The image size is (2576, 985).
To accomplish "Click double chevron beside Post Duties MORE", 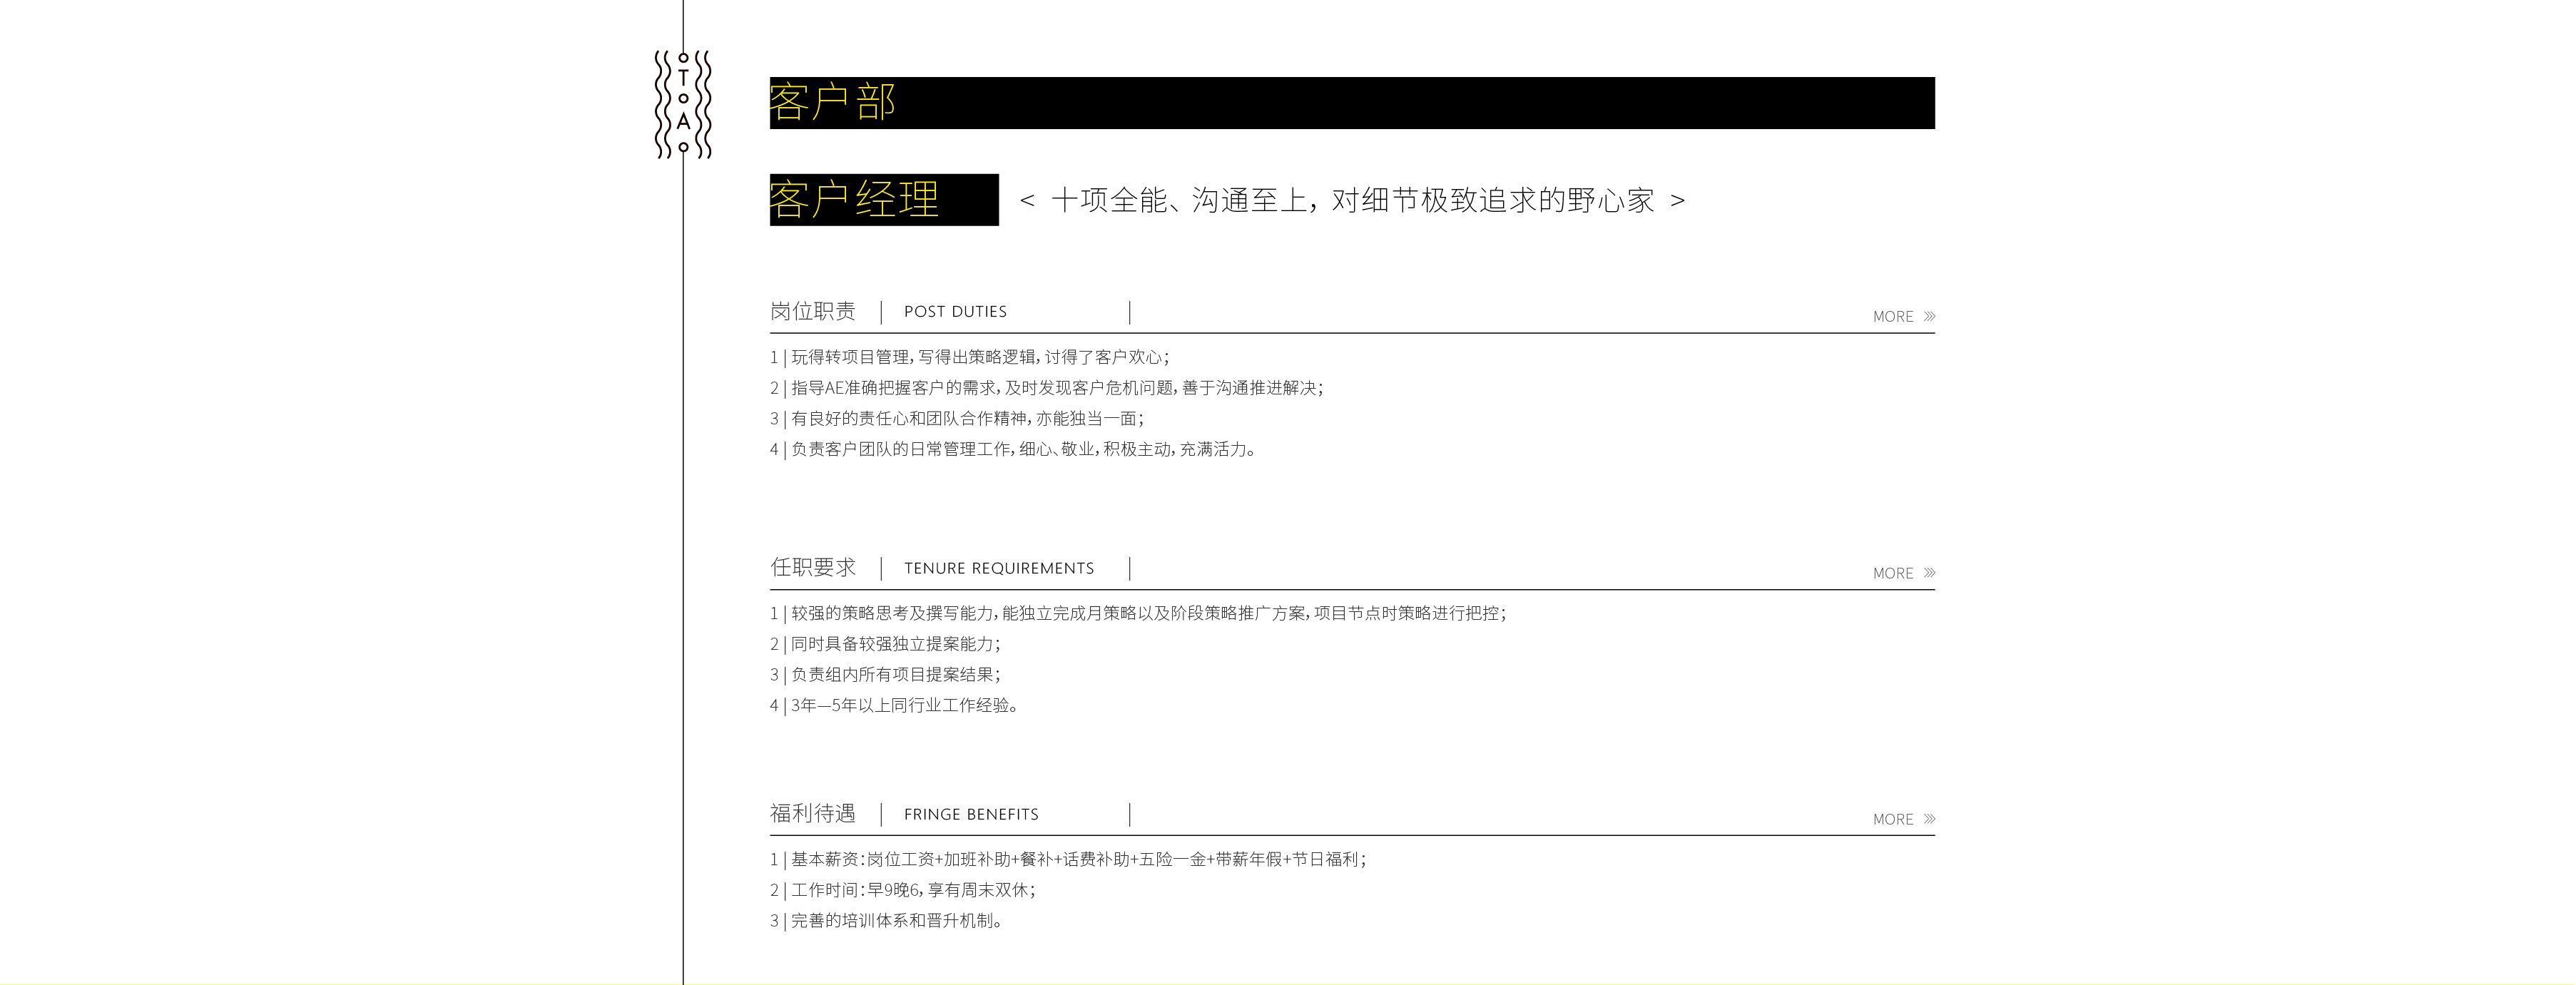I will pos(1929,316).
